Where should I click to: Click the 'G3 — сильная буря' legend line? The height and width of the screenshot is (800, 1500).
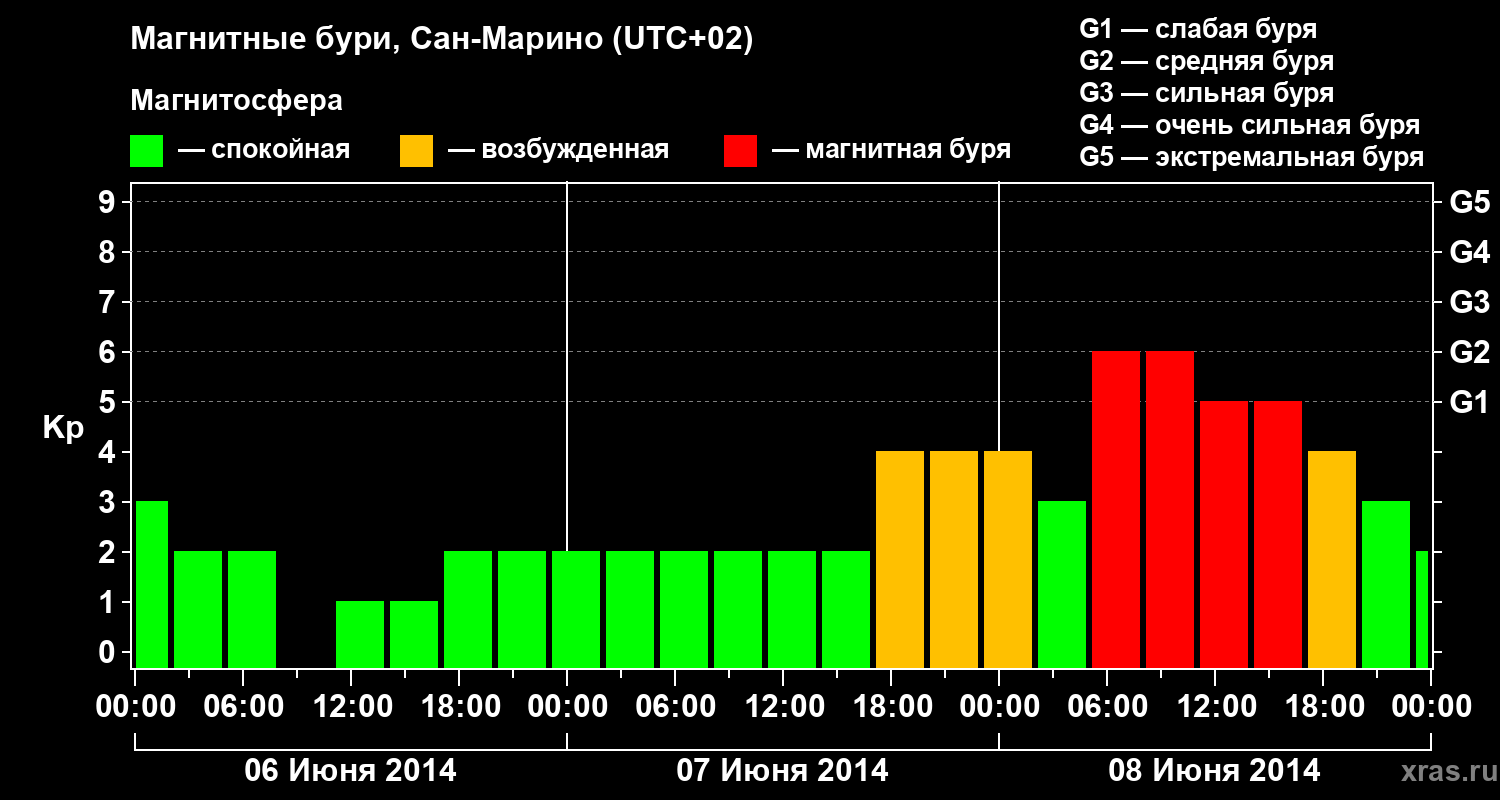(x=1207, y=93)
